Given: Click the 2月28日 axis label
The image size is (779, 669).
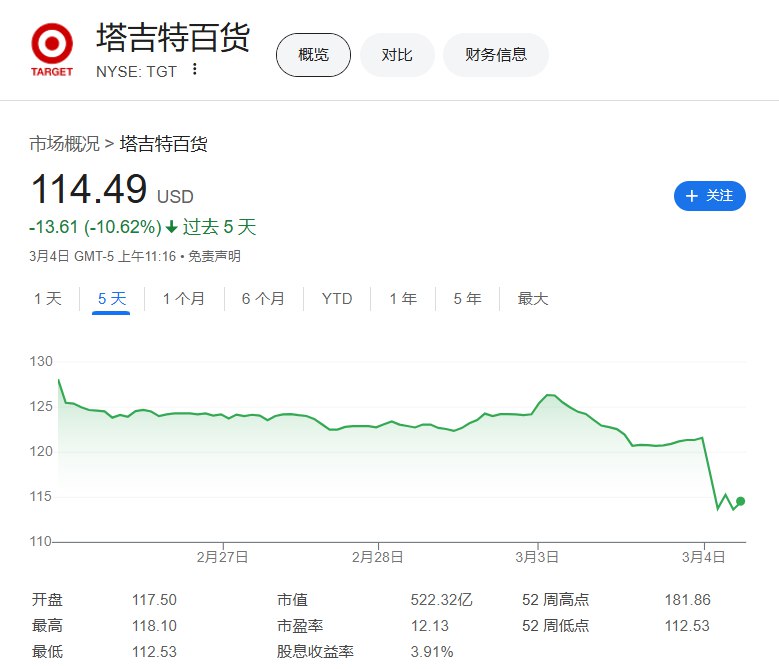Looking at the screenshot, I should 378,557.
